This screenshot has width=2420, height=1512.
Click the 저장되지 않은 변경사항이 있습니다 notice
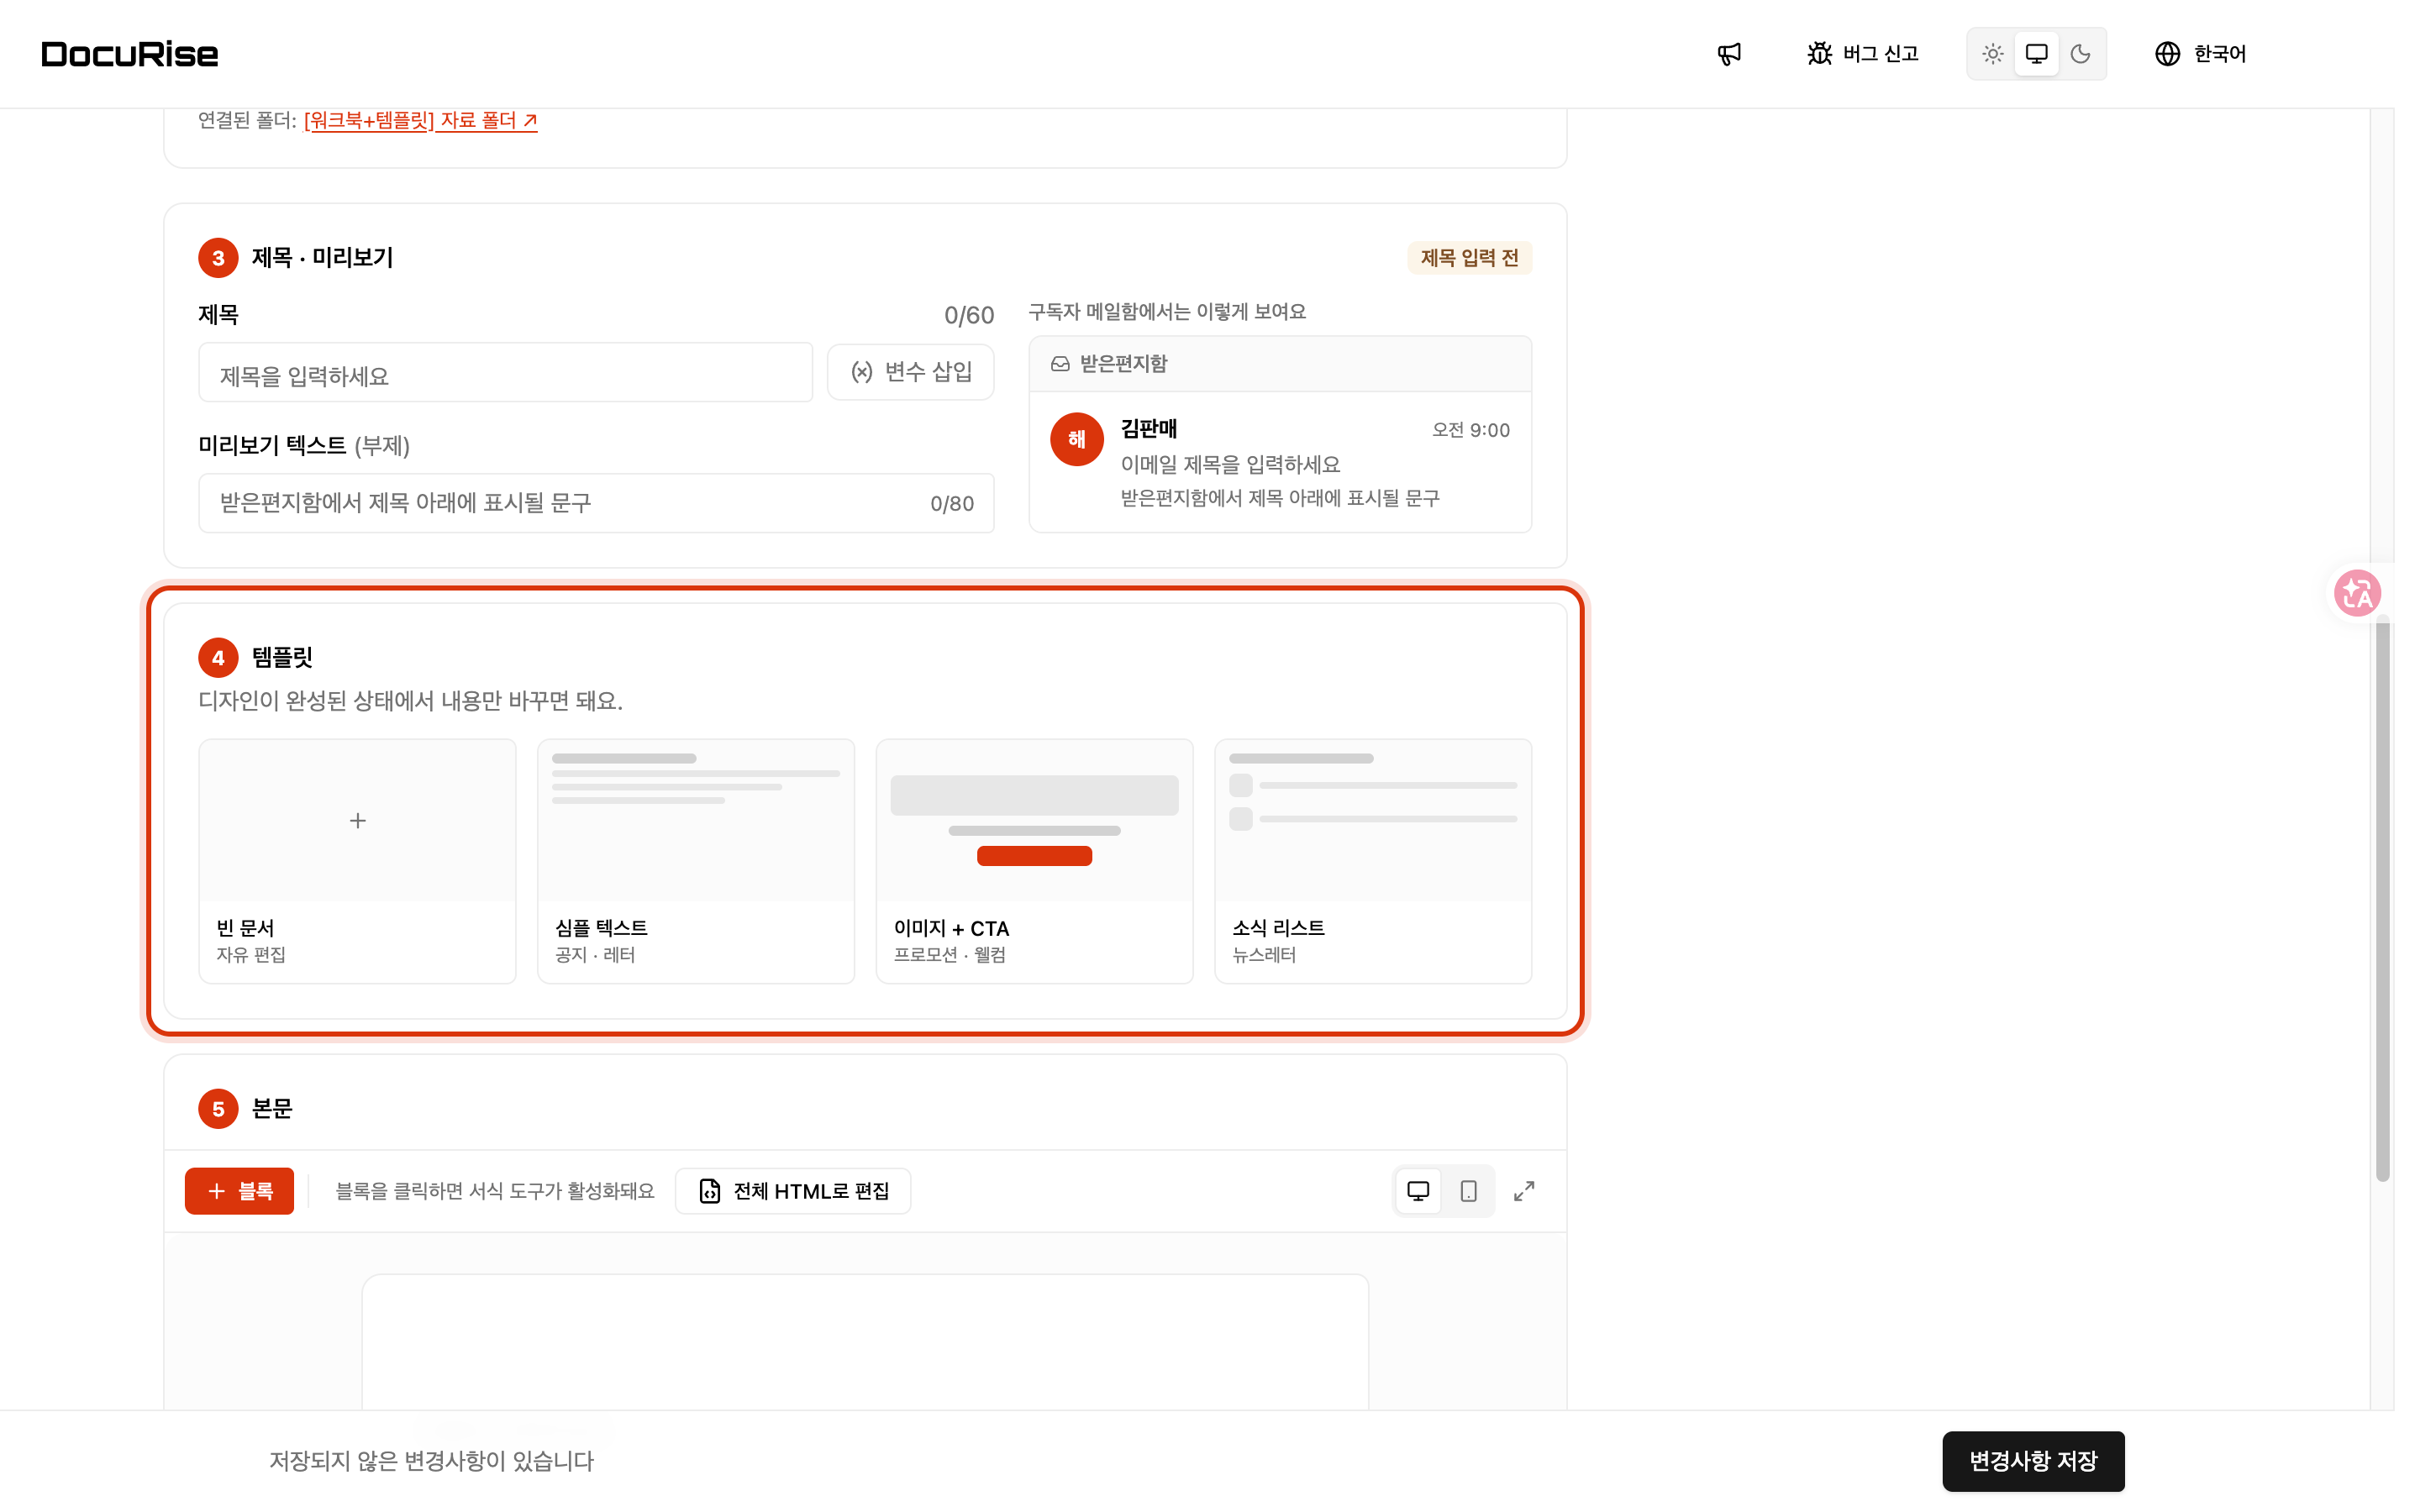pos(432,1461)
